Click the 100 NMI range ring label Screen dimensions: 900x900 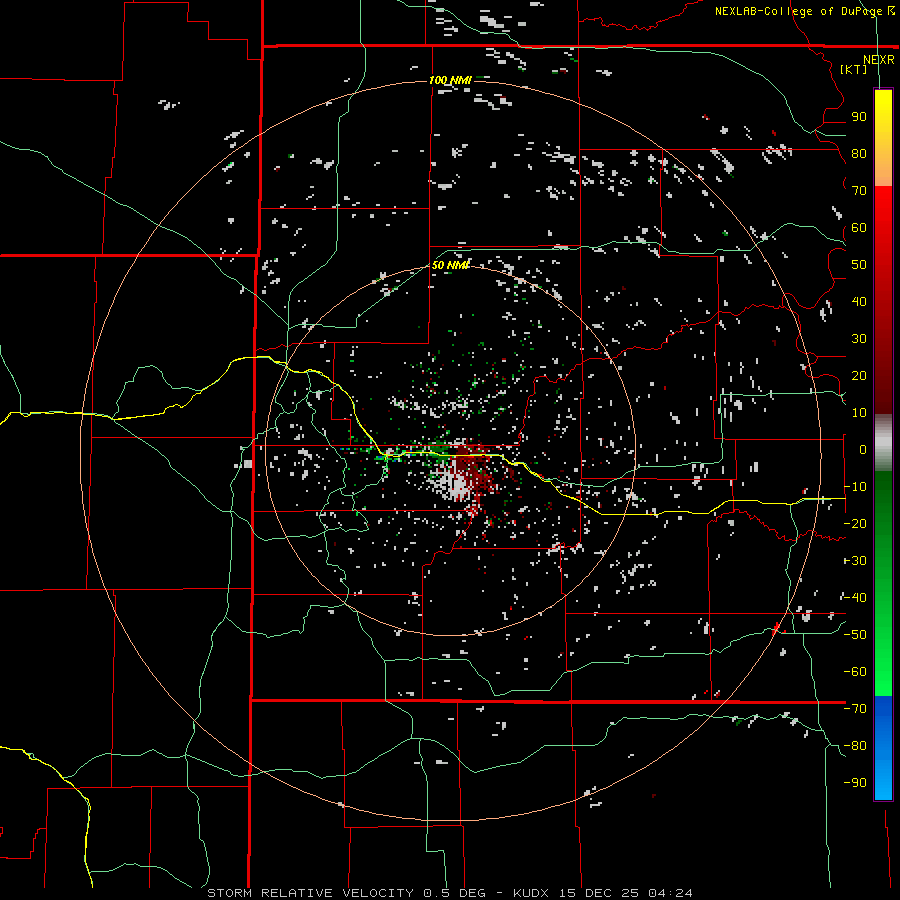pos(450,80)
